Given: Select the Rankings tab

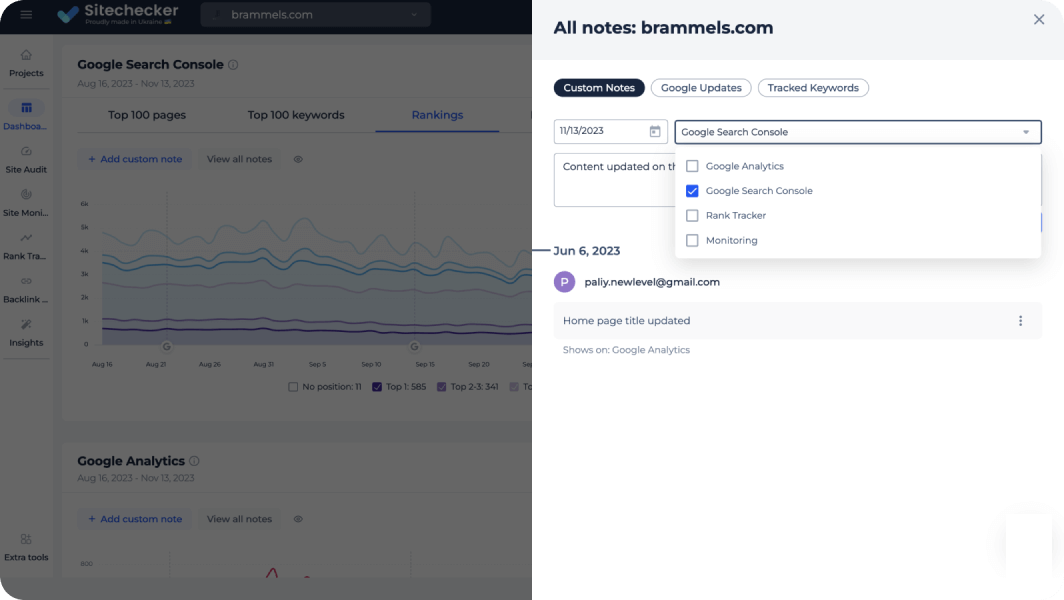Looking at the screenshot, I should click(x=437, y=115).
